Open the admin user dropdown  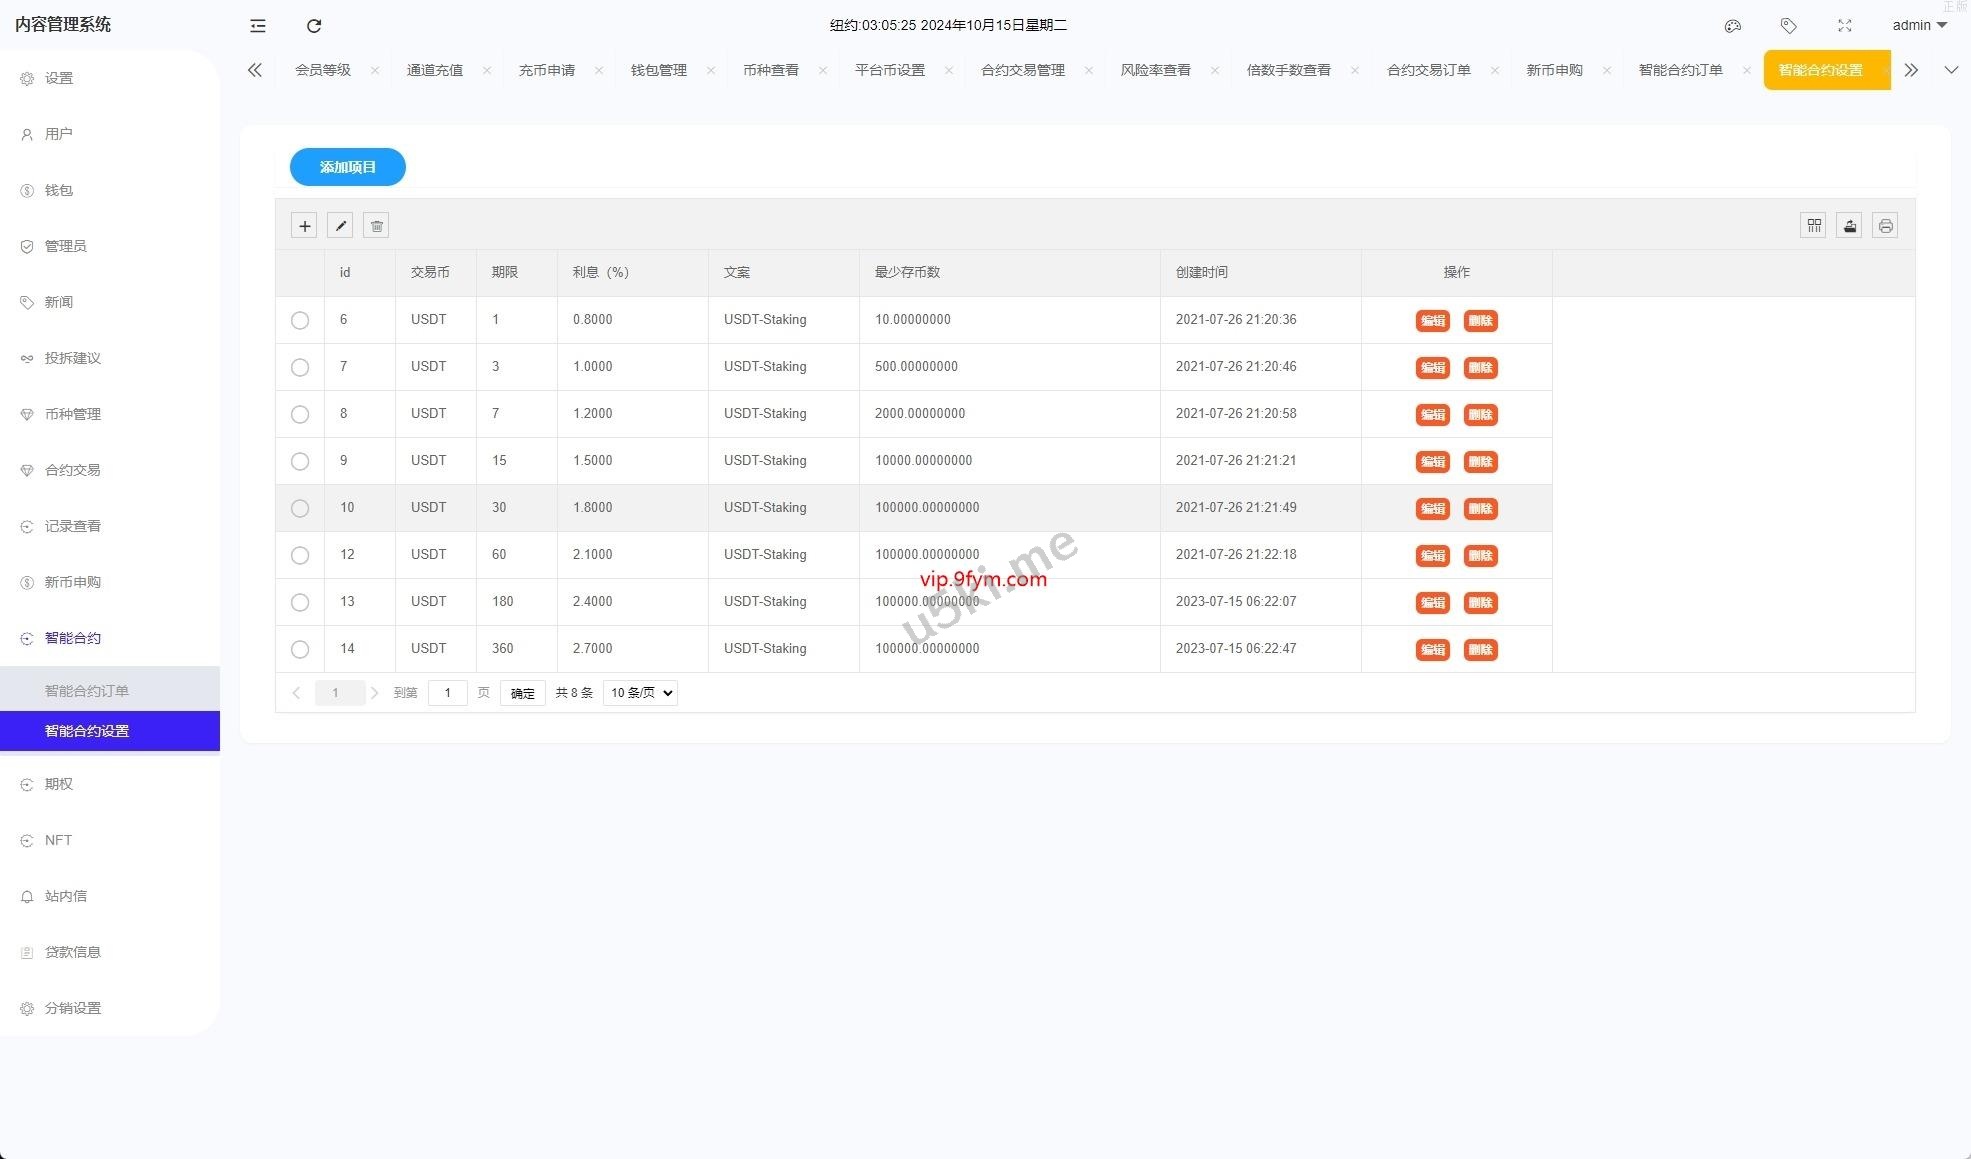point(1919,25)
